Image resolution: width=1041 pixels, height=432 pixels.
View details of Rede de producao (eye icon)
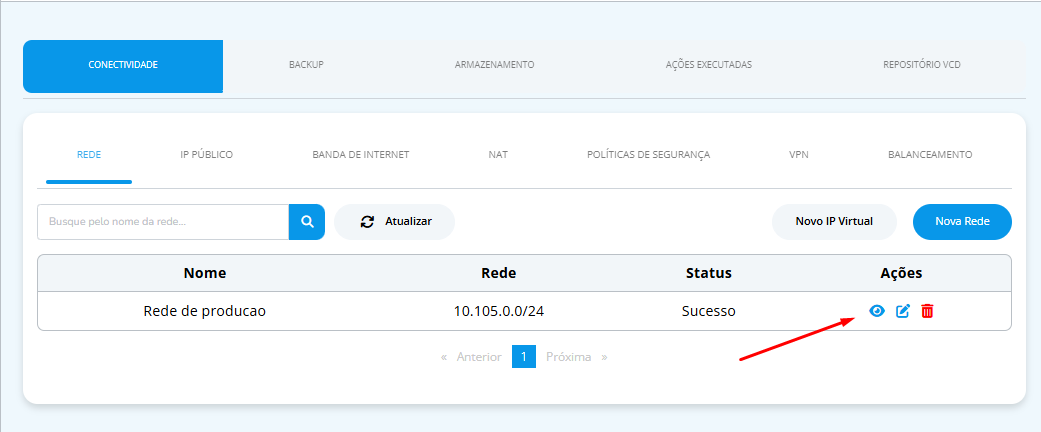[877, 311]
